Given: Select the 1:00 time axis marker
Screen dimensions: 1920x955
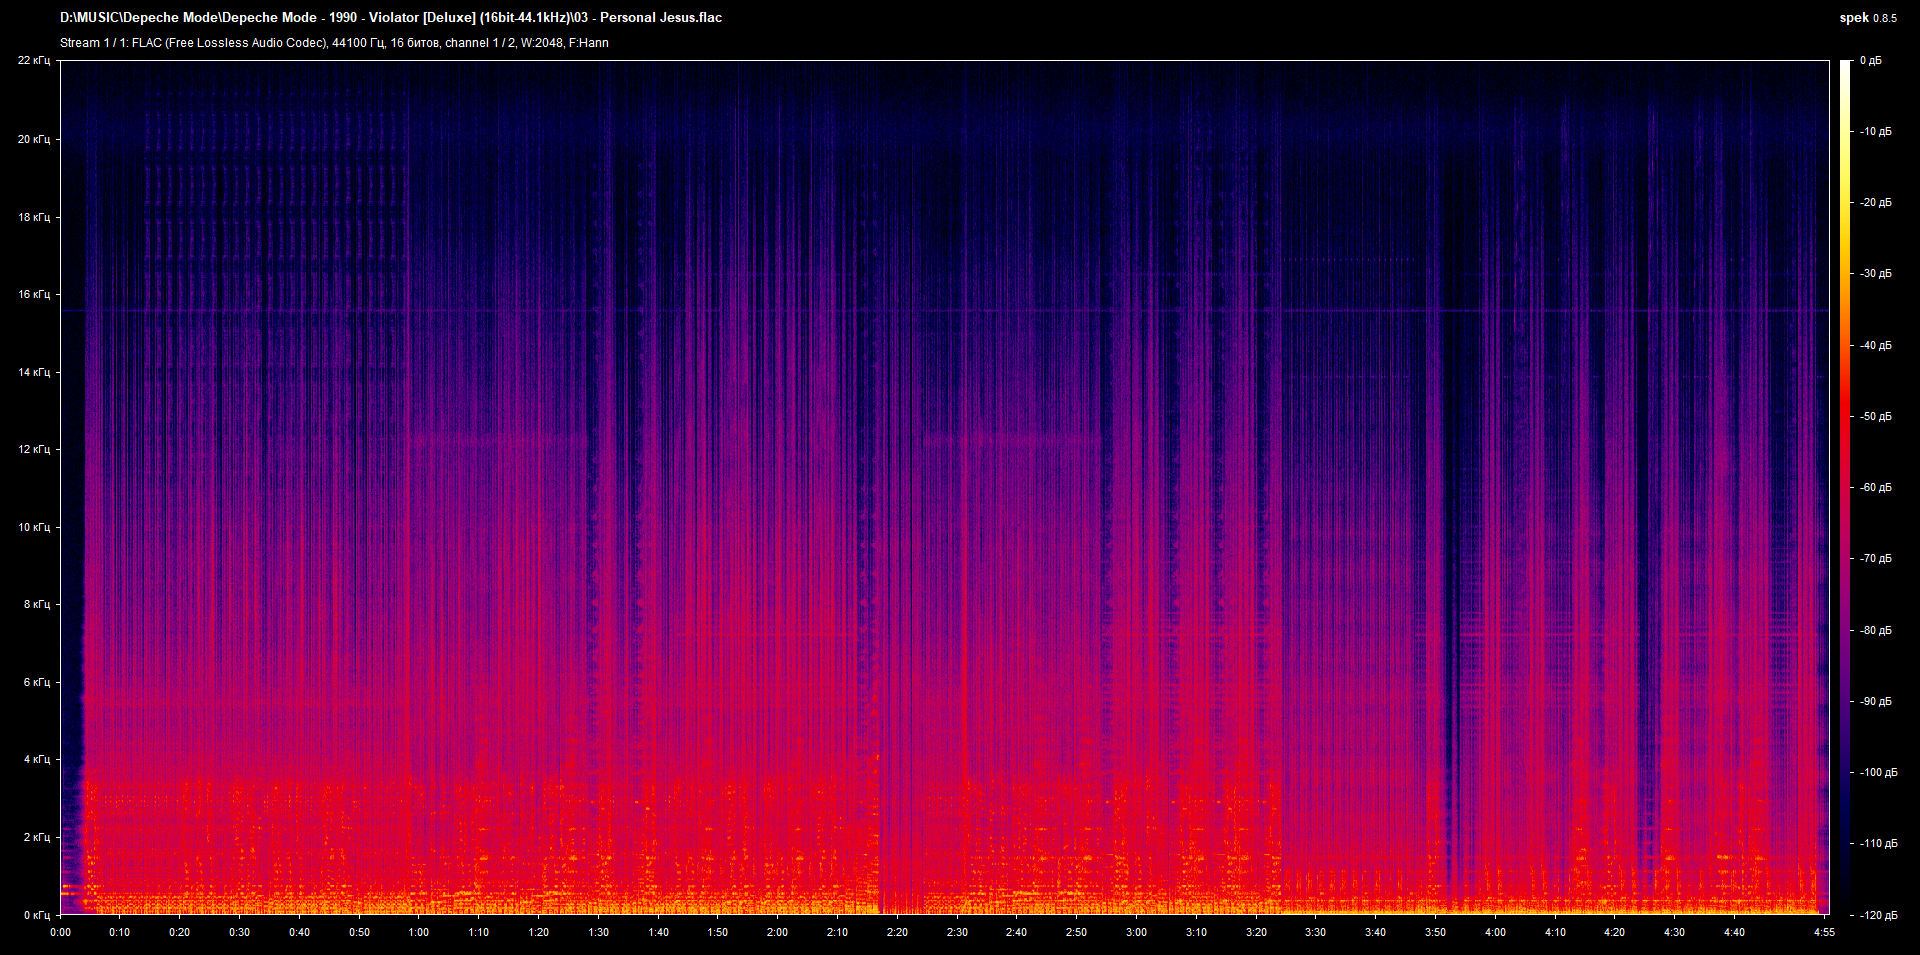Looking at the screenshot, I should (x=419, y=932).
